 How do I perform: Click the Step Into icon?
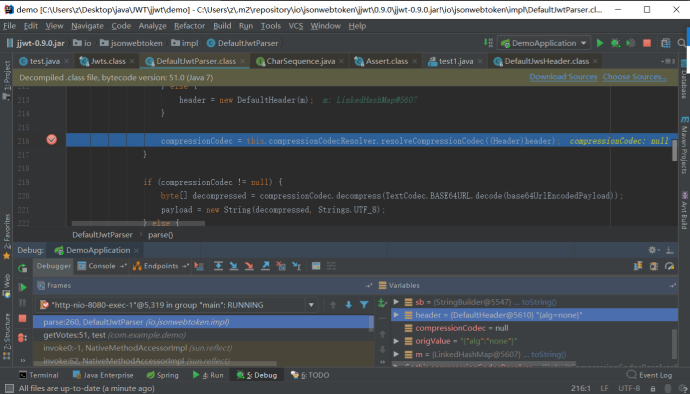(234, 266)
